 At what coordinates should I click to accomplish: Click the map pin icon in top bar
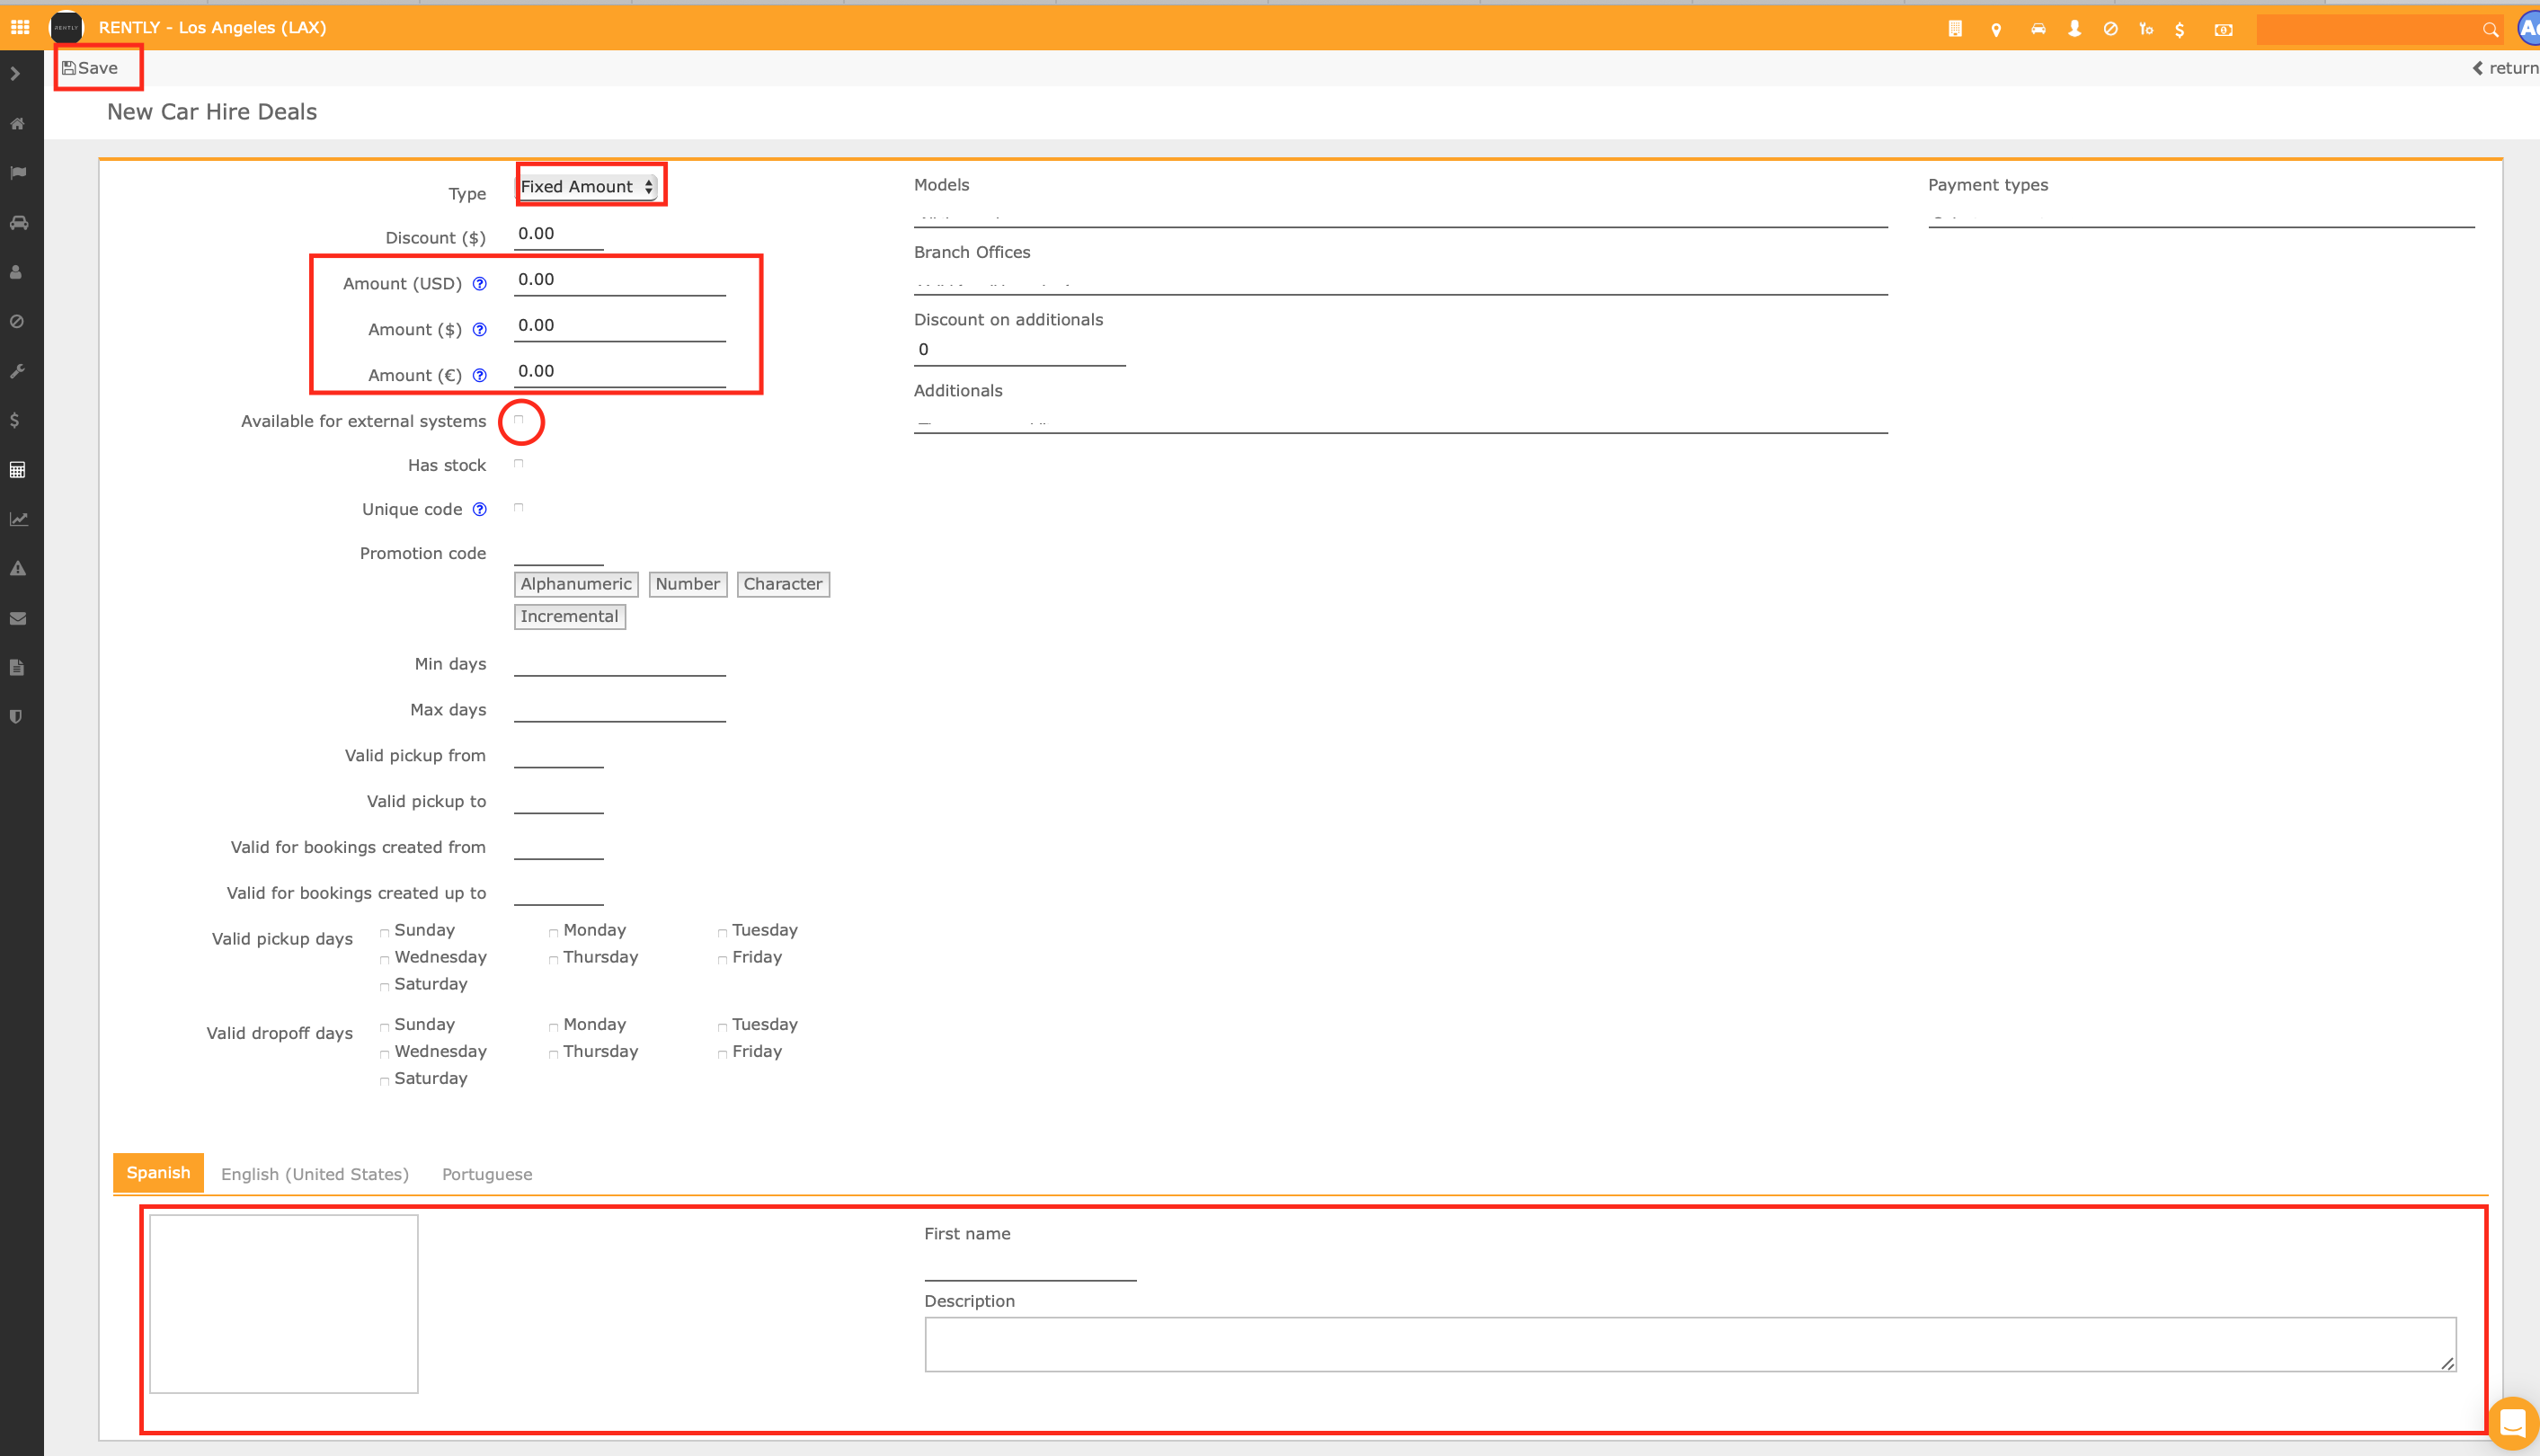[1996, 30]
